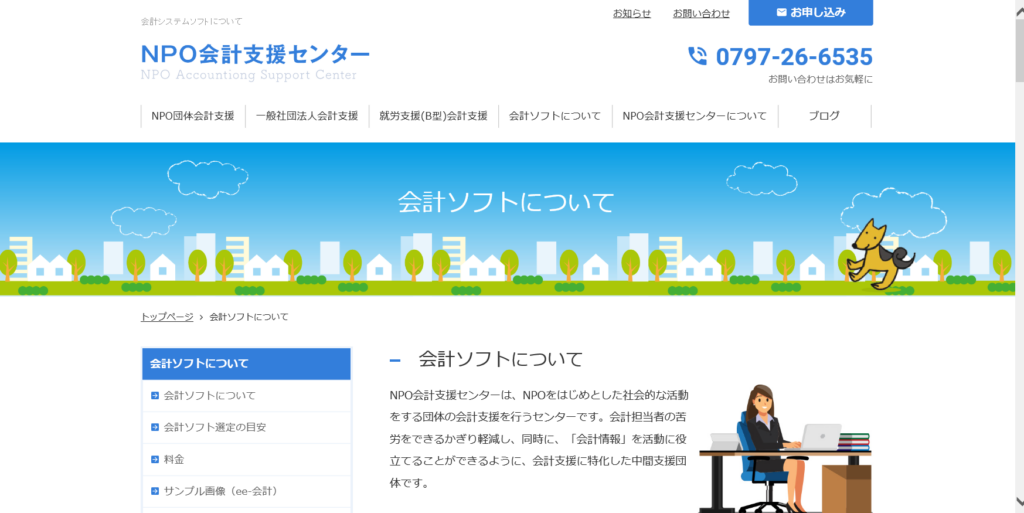1024x513 pixels.
Task: Click the page scrollbar down arrow
Action: (1019, 501)
